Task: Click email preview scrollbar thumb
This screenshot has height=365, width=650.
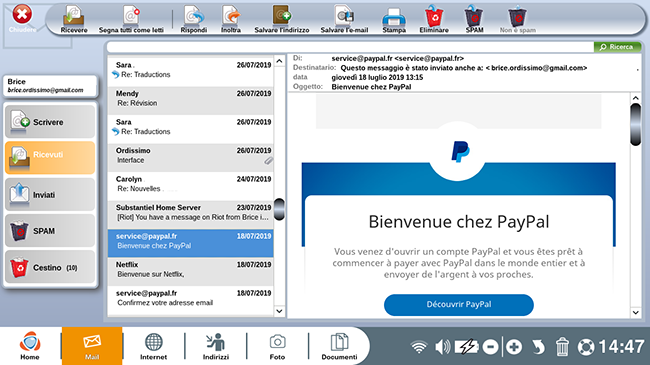Action: pos(635,124)
